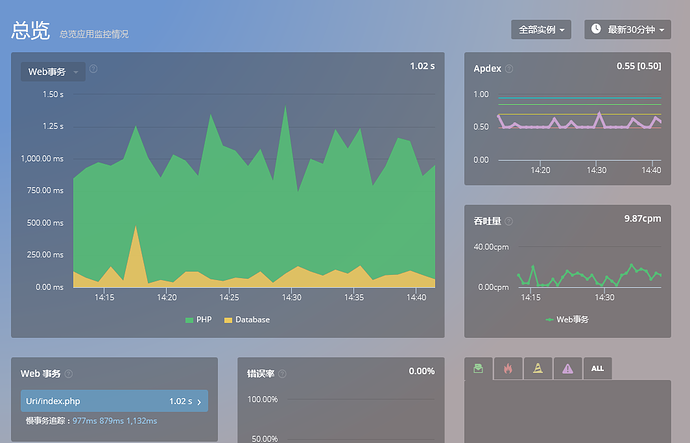
Task: Click the 879ms slow transaction trace
Action: (110, 421)
